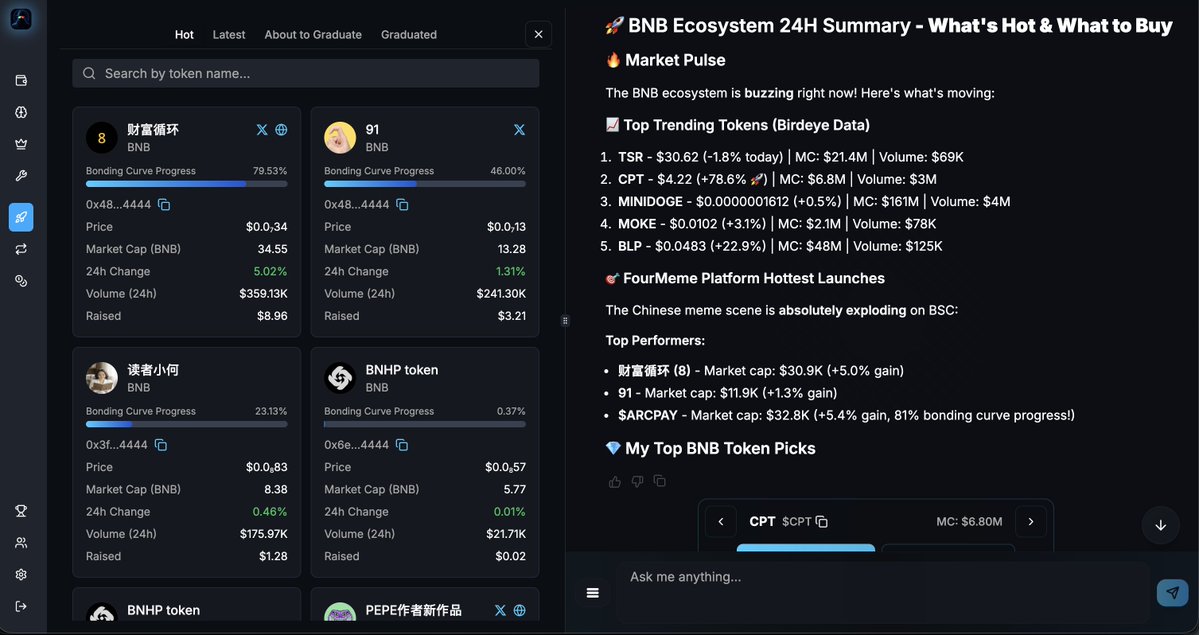Give thumbs up to the AI summary

click(x=615, y=481)
